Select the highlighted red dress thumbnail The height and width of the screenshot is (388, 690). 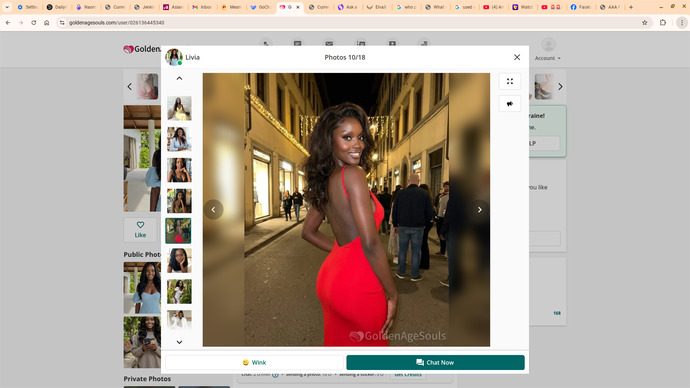pyautogui.click(x=178, y=231)
